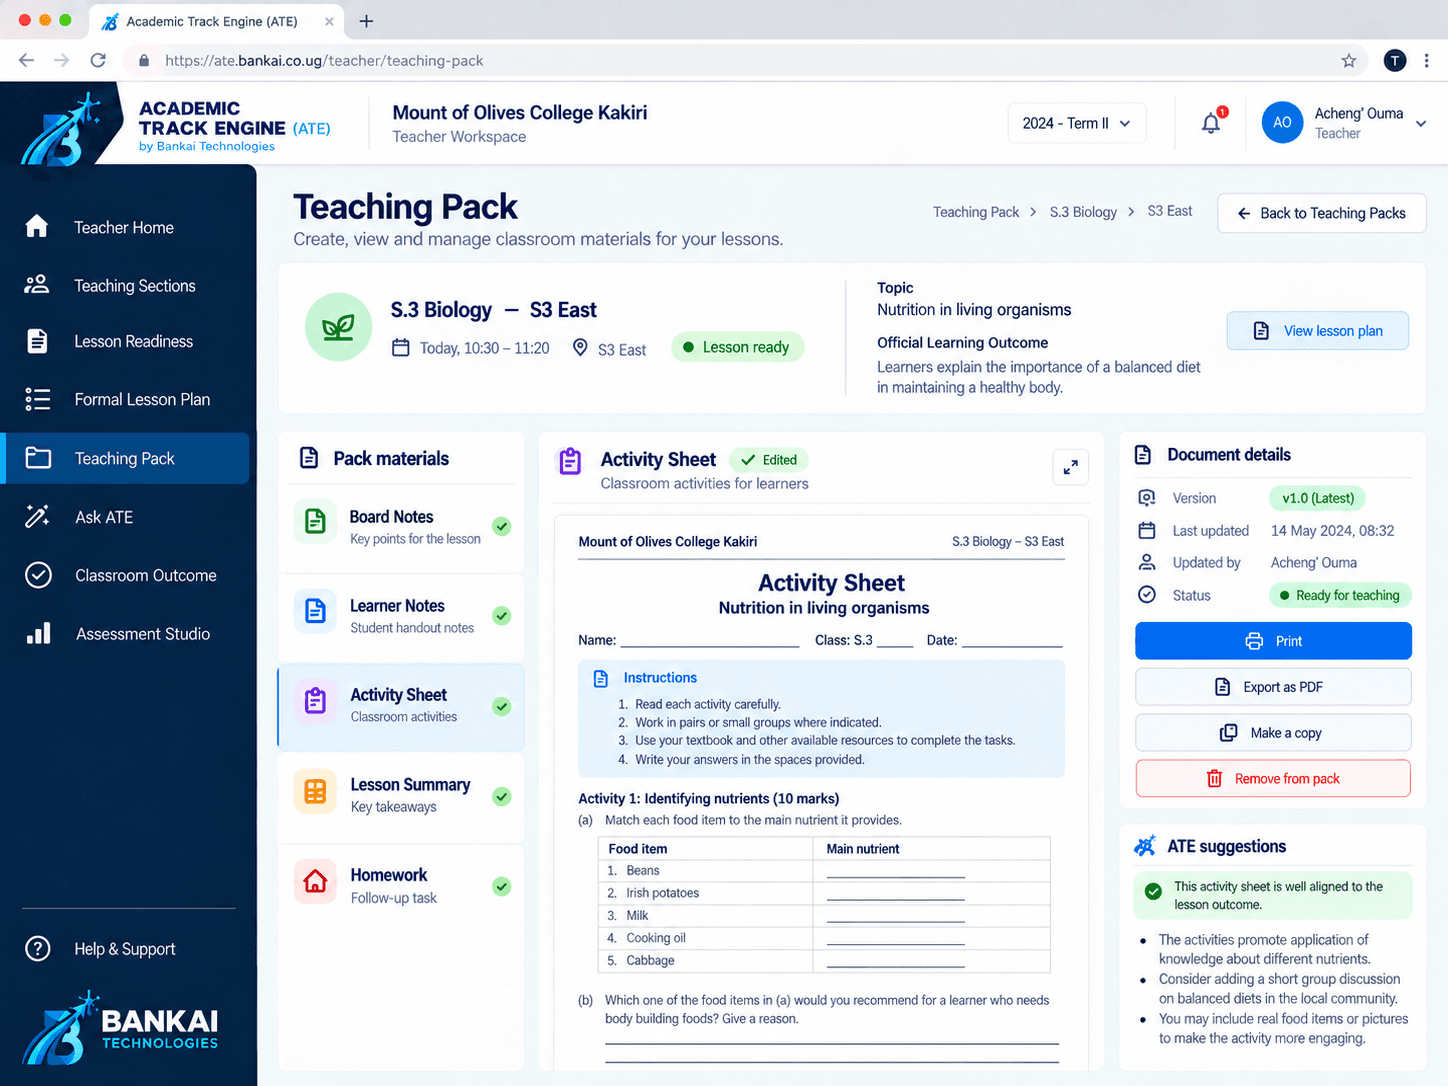Click the Beans row in the food table
The height and width of the screenshot is (1086, 1448).
point(824,871)
